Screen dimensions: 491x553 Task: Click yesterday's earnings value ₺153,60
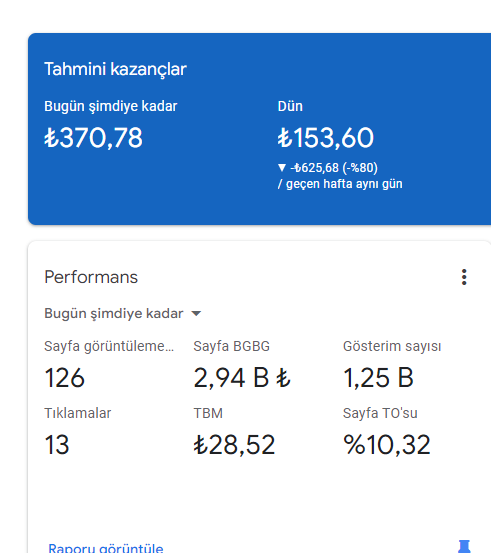coord(326,138)
